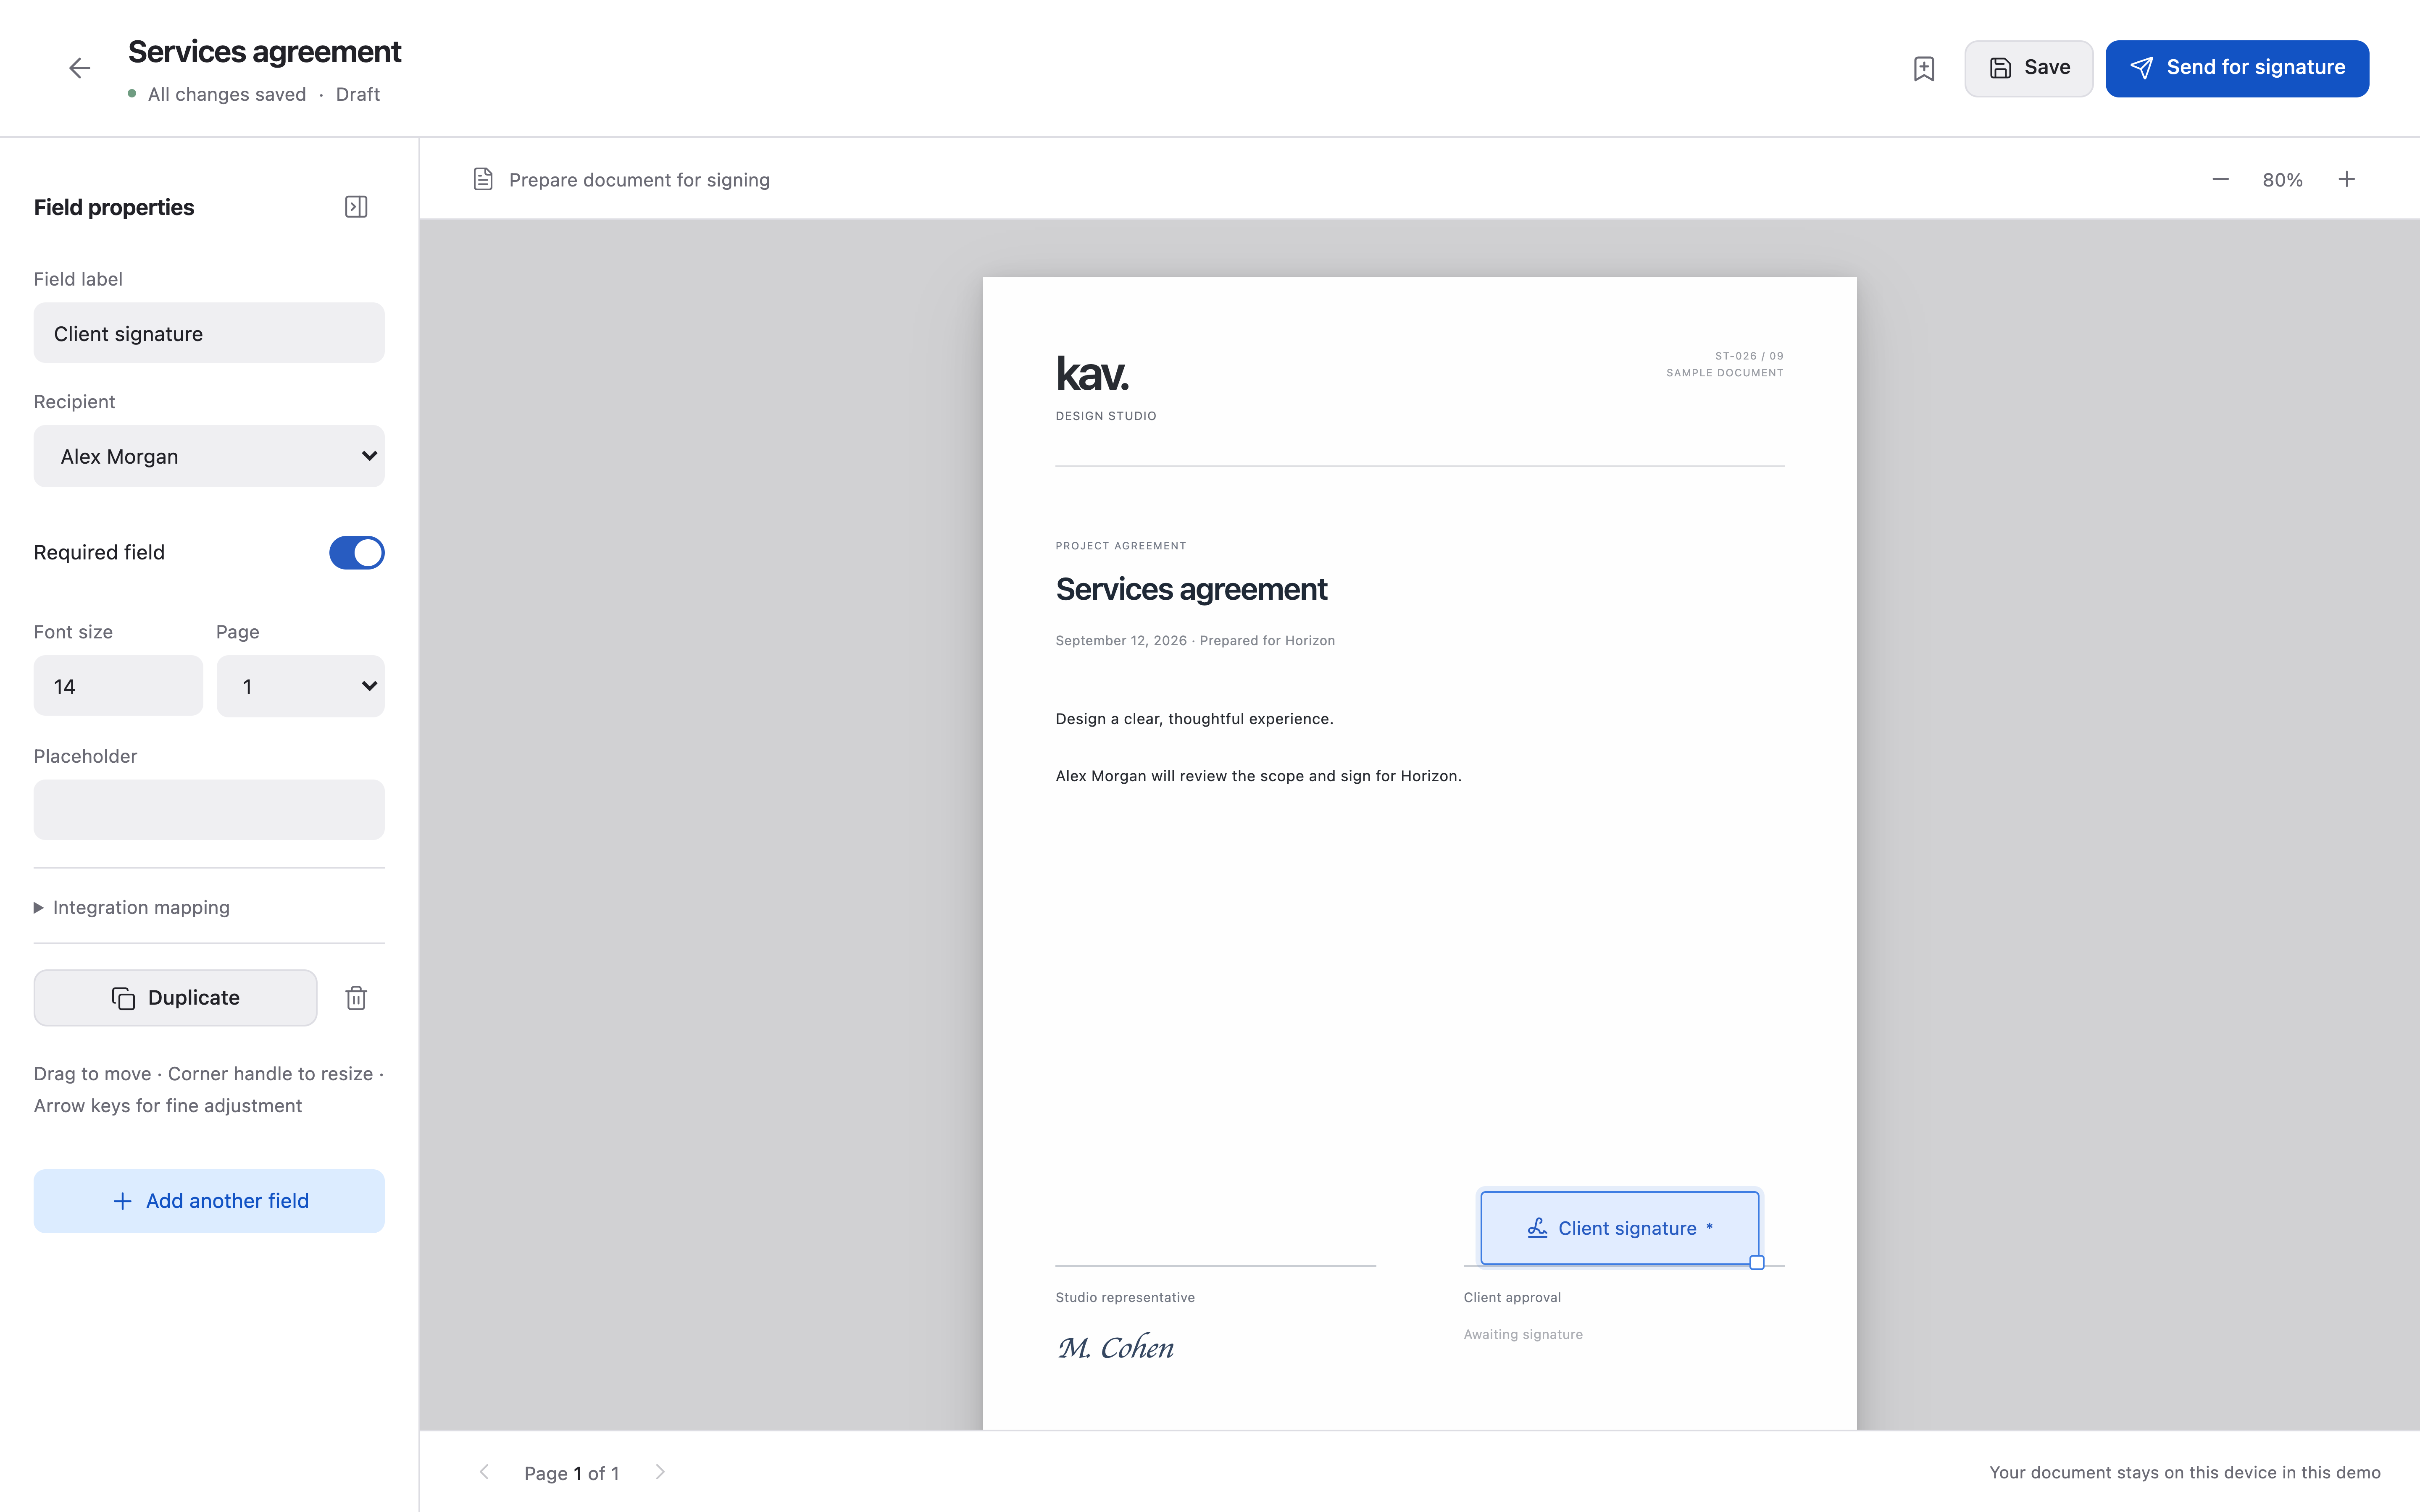Click 'Client approval' label
Image resolution: width=2420 pixels, height=1512 pixels.
coord(1512,1297)
